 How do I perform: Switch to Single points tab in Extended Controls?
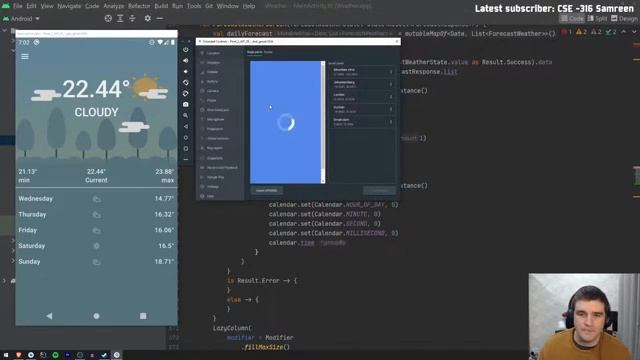pos(254,52)
